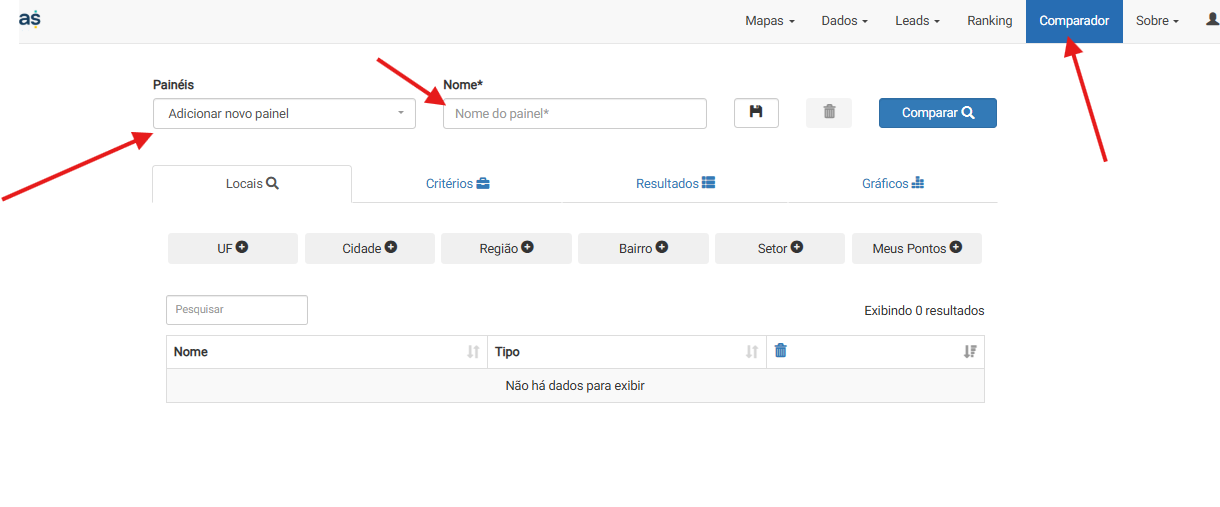Sort table by Nome column
The image size is (1220, 507).
click(473, 352)
